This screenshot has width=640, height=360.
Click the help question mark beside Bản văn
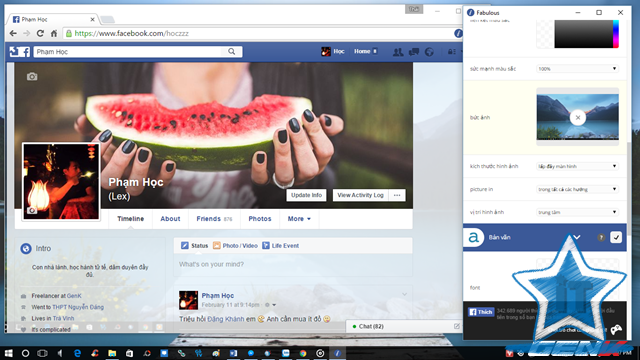point(601,237)
